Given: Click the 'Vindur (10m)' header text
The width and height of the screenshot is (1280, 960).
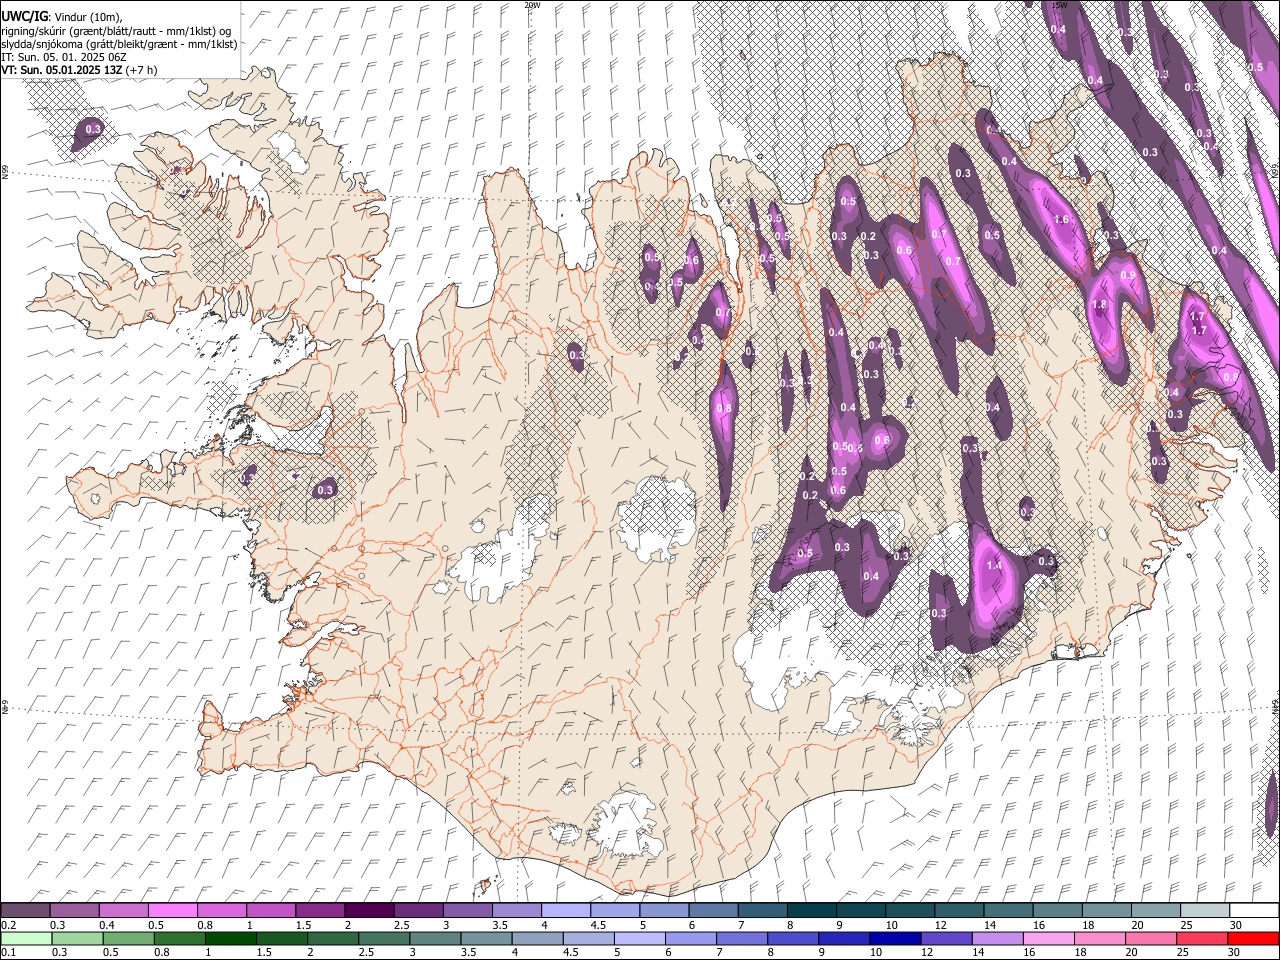Looking at the screenshot, I should point(87,16).
